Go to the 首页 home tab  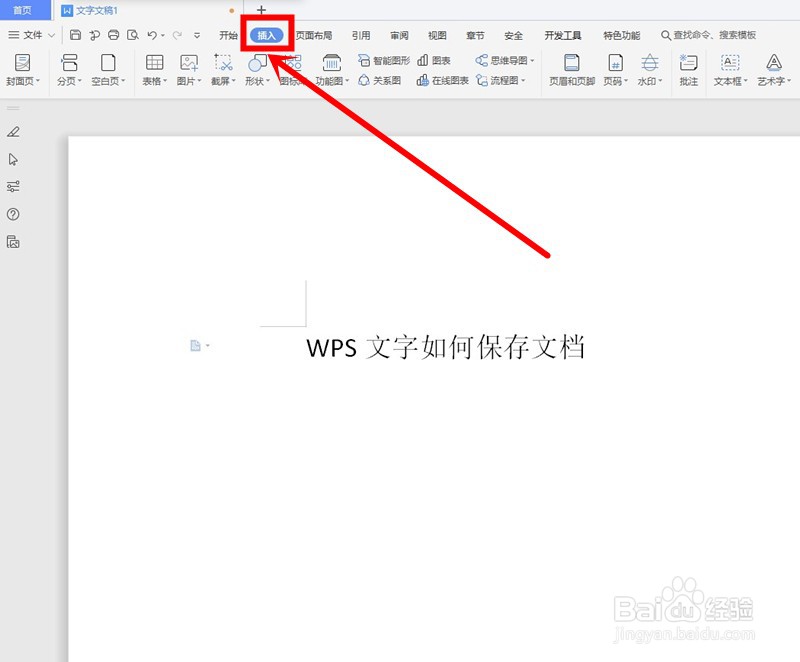23,10
